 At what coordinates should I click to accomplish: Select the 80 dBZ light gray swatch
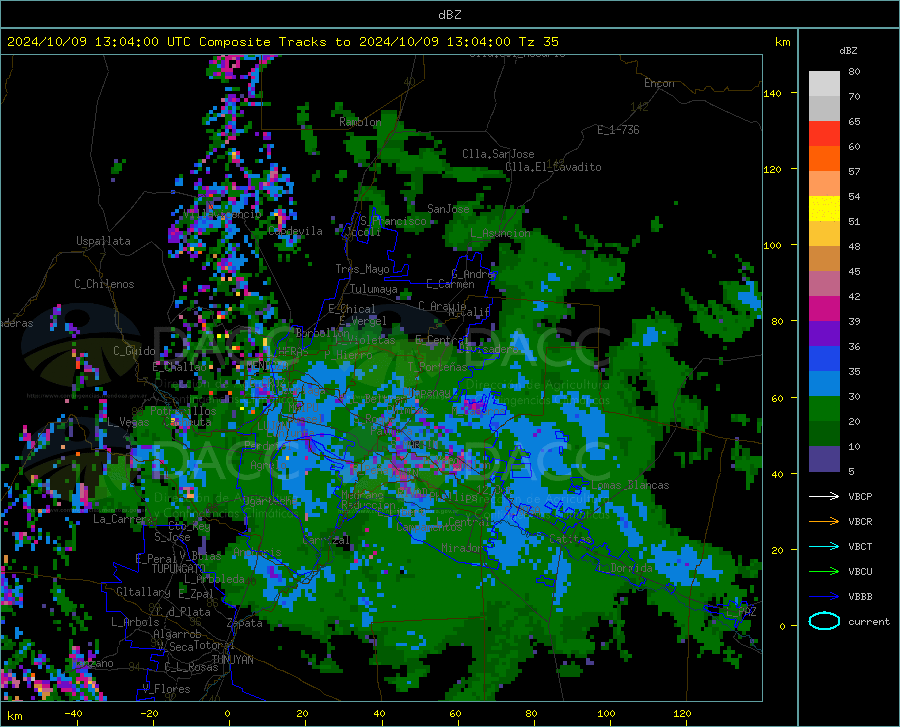point(824,84)
